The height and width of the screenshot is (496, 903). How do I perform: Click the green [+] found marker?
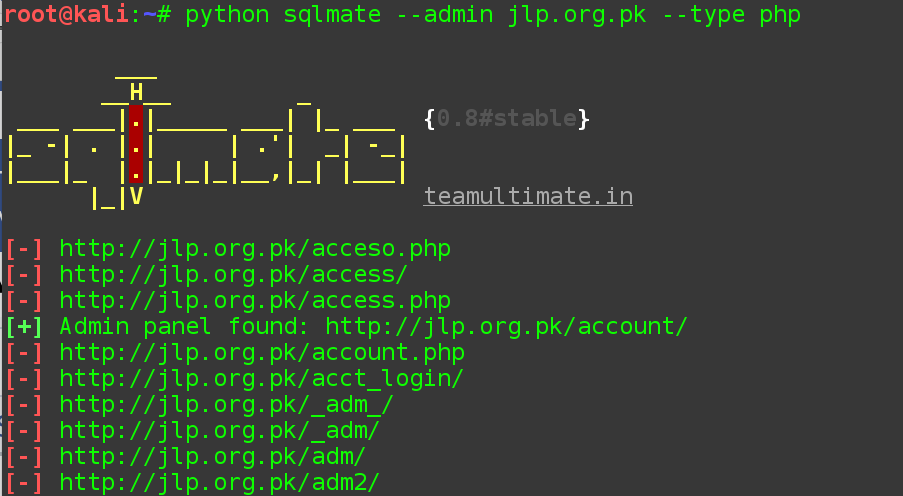pyautogui.click(x=24, y=327)
